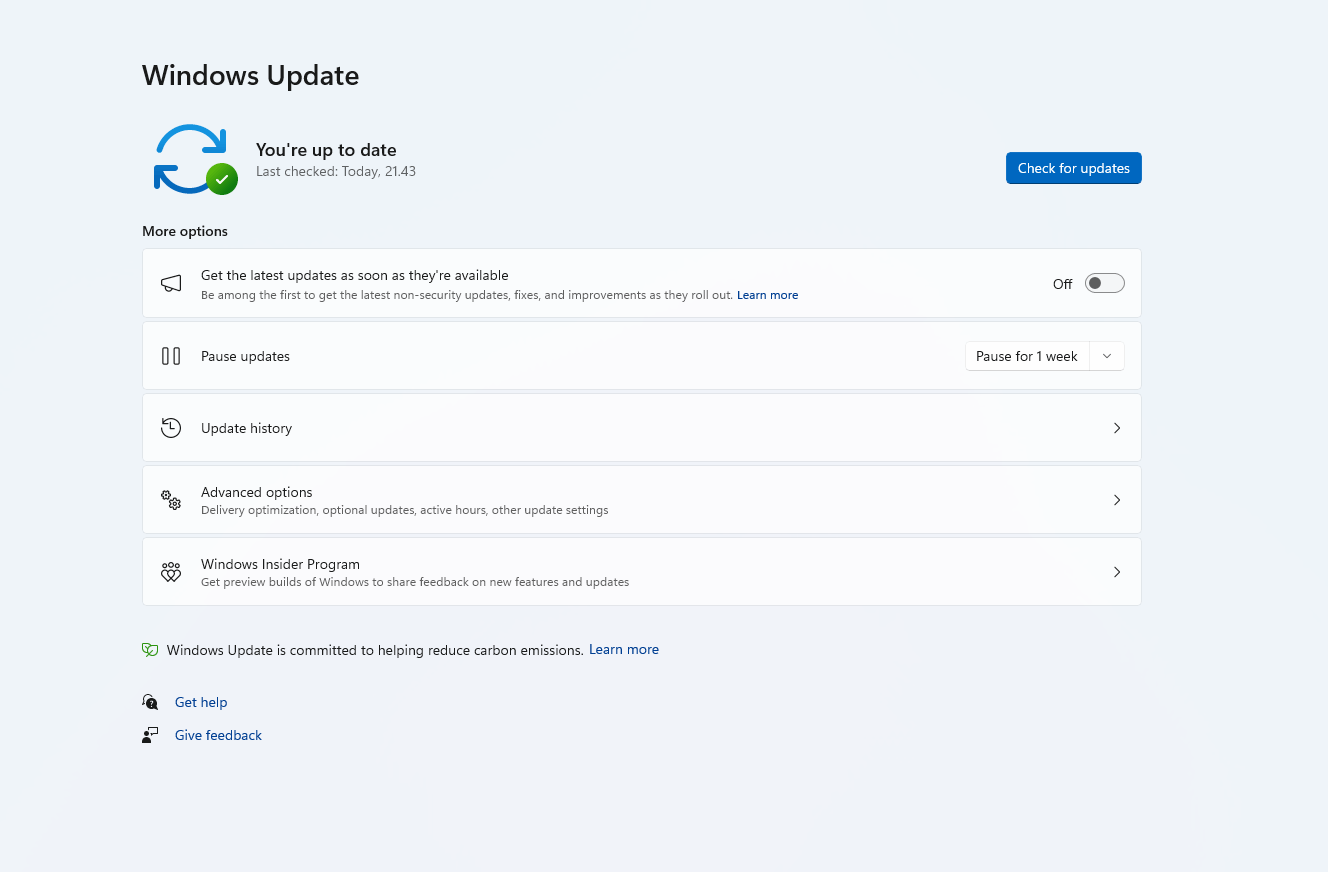Click the Check for updates button
1328x872 pixels.
pos(1074,168)
